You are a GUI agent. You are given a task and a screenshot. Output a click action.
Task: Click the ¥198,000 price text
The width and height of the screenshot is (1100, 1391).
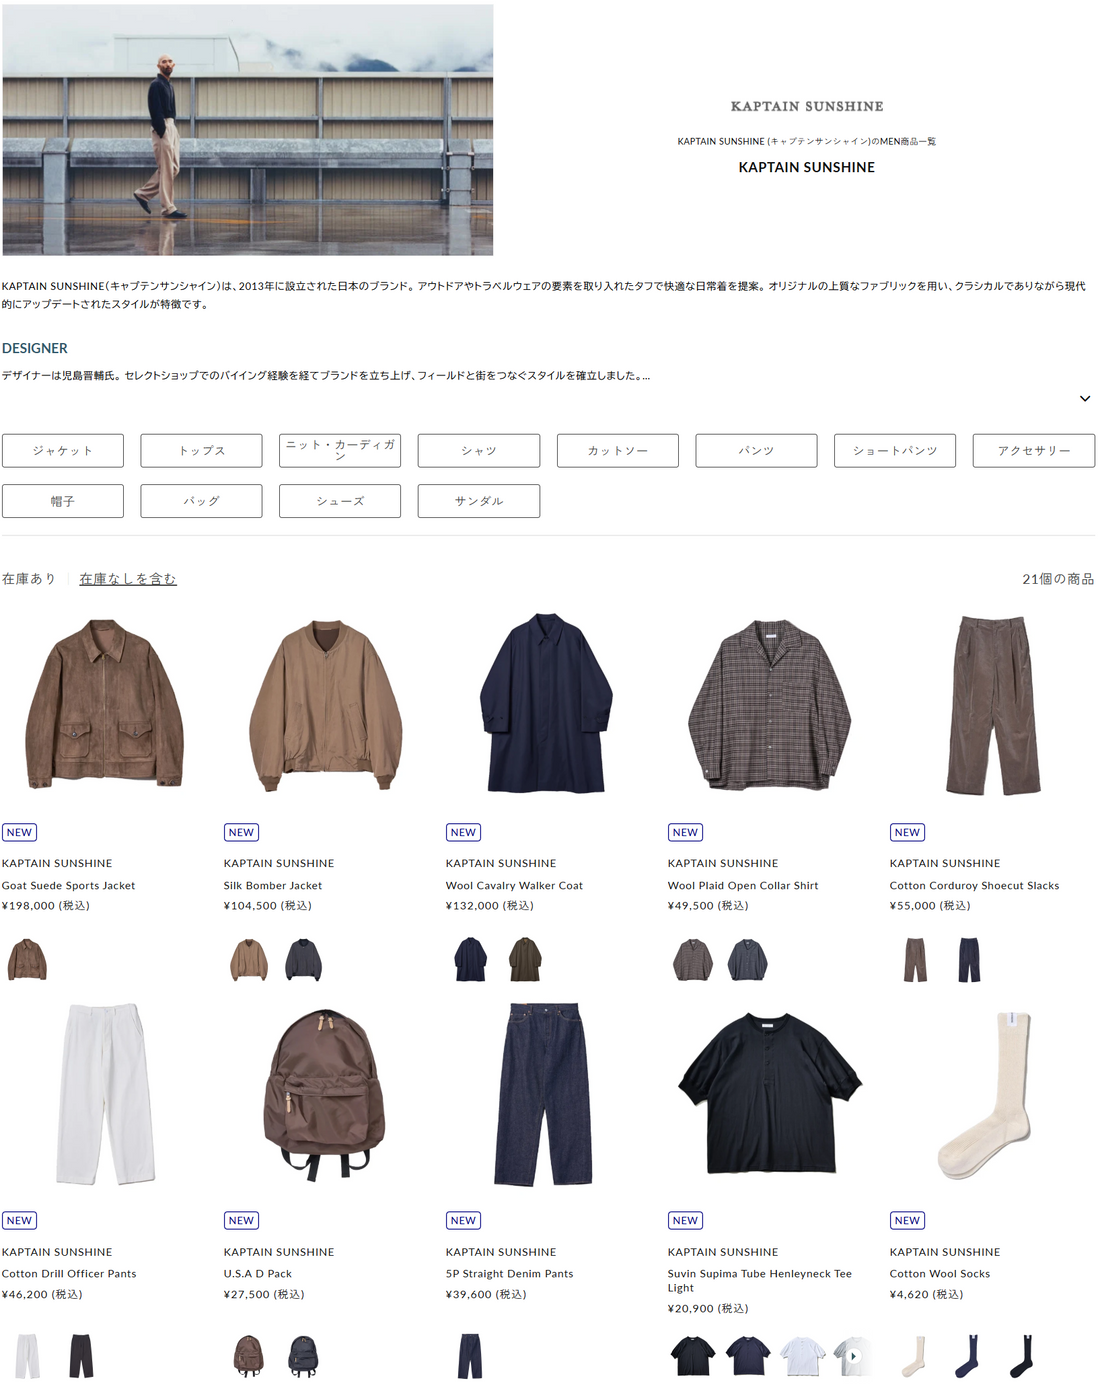(x=46, y=906)
